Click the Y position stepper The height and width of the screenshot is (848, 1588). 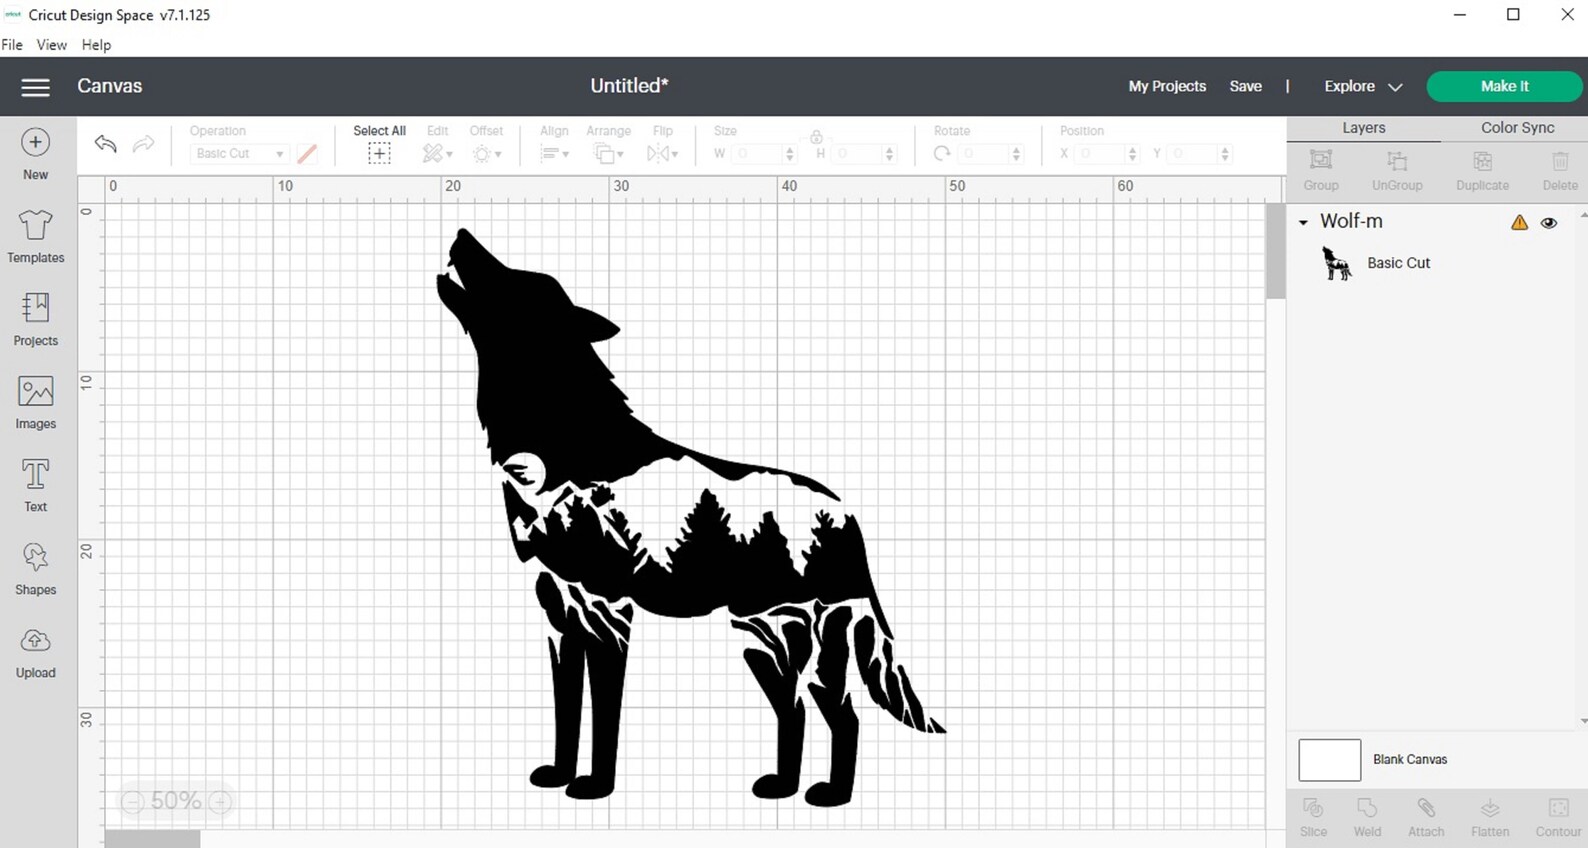(x=1225, y=153)
